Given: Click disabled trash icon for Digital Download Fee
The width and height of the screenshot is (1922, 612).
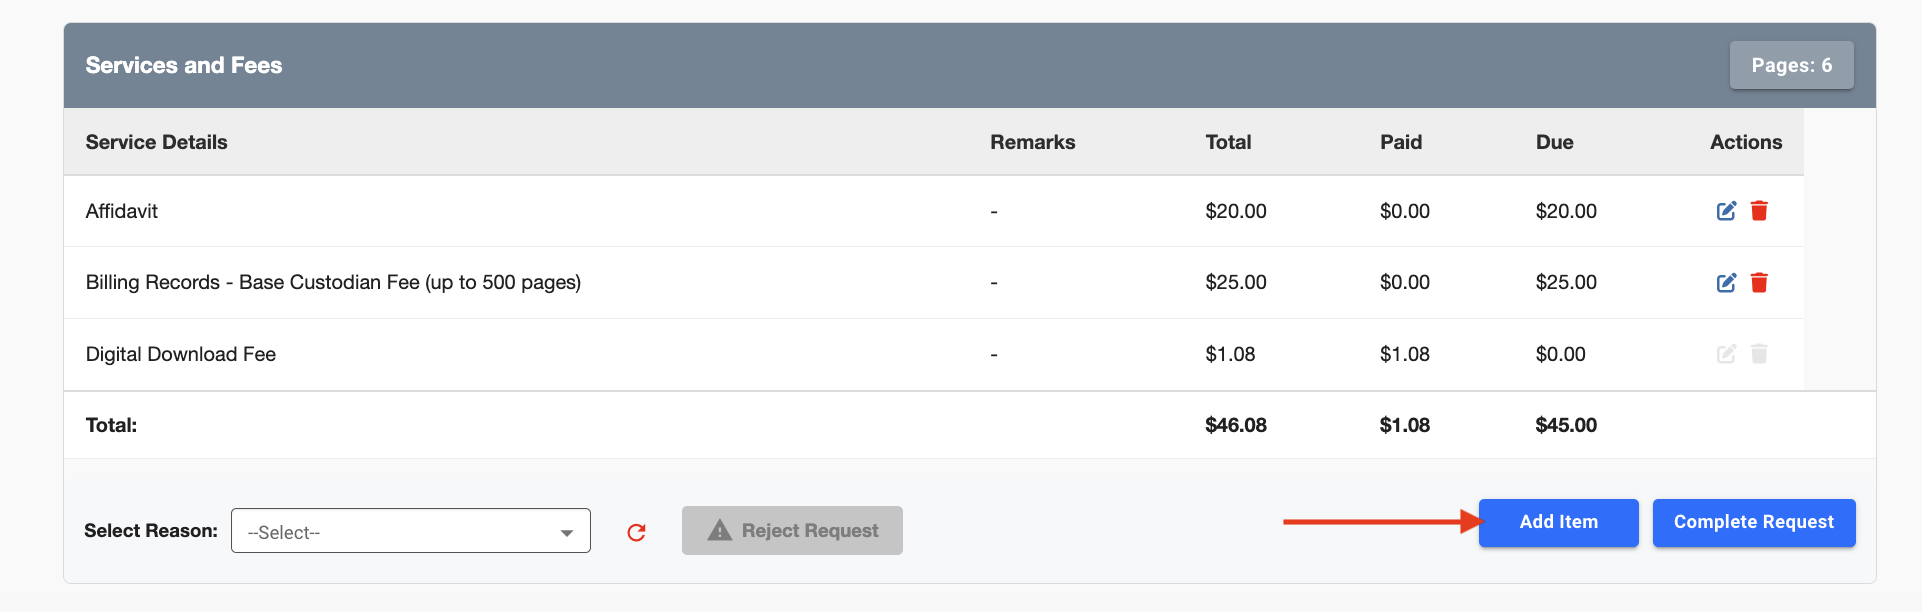Looking at the screenshot, I should click(x=1759, y=354).
